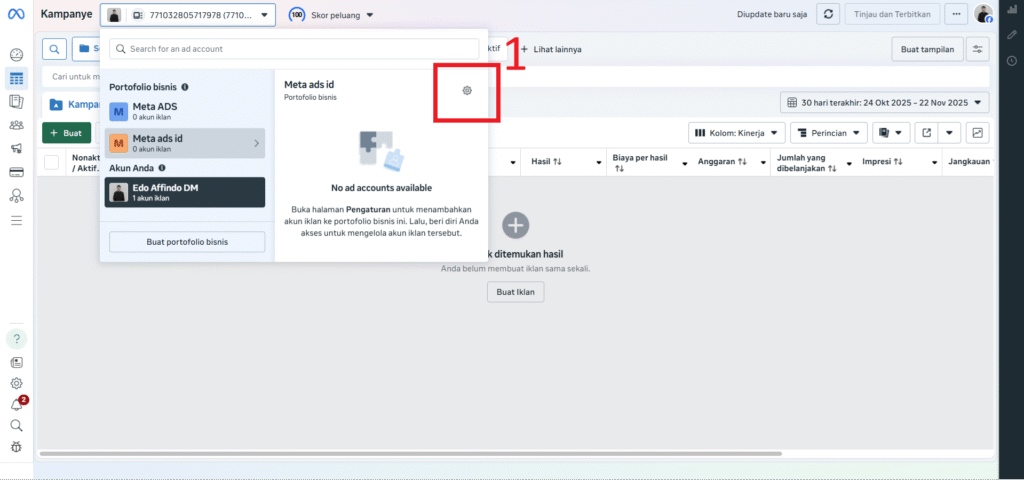The width and height of the screenshot is (1024, 482).
Task: Select the Edo Affindo DM account
Action: tap(185, 192)
